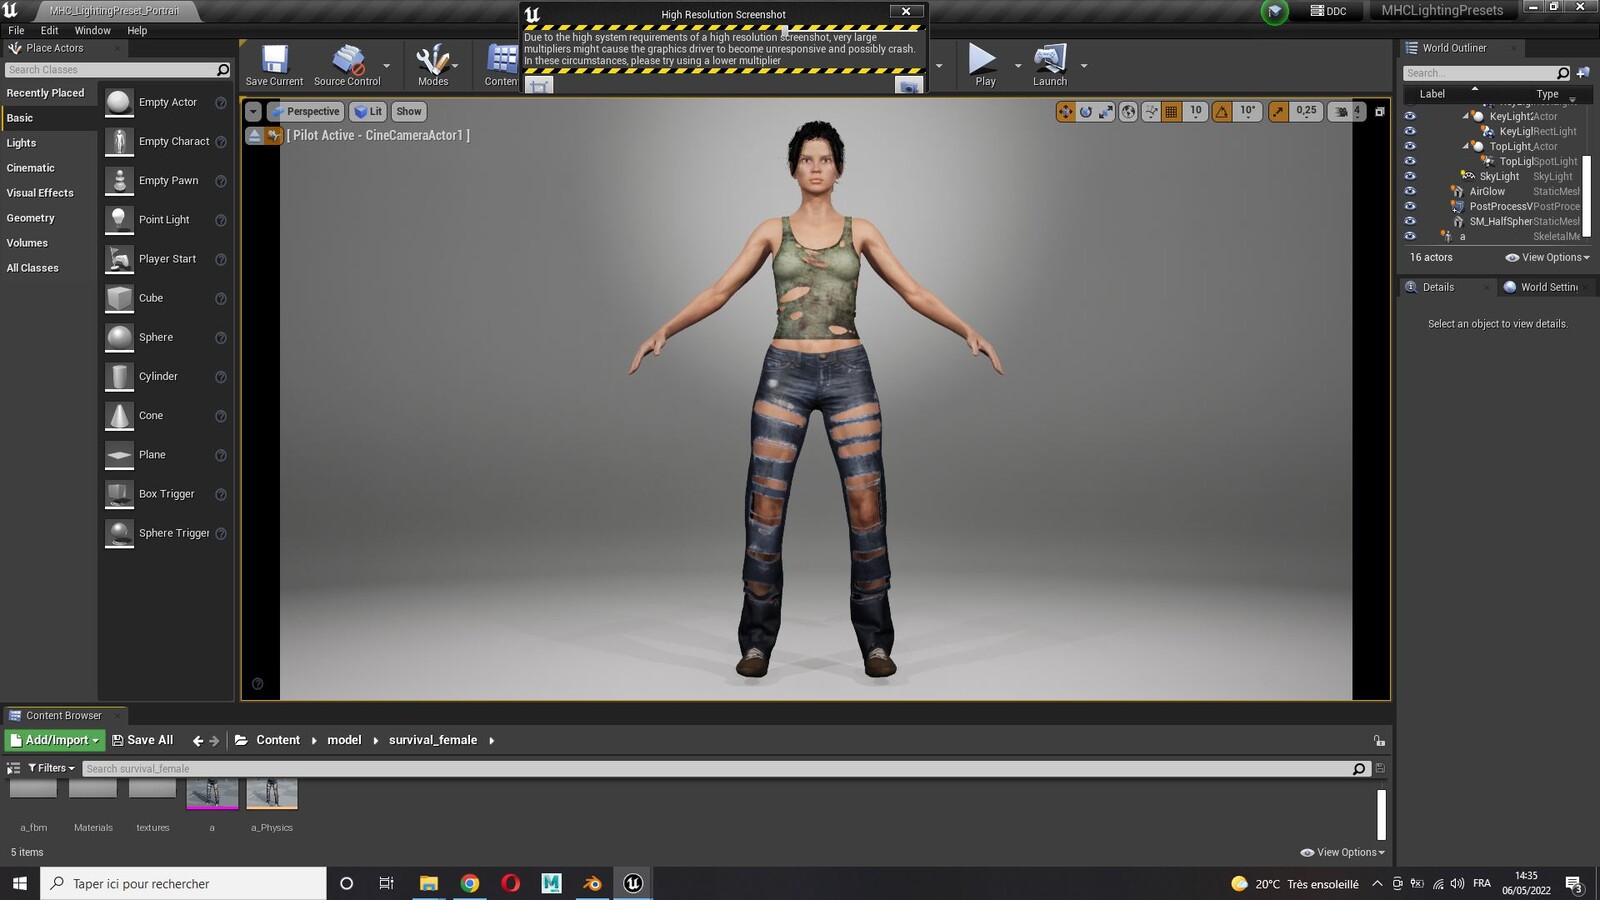This screenshot has height=900, width=1600.
Task: Open the Filters dropdown in Content Browser
Action: (51, 768)
